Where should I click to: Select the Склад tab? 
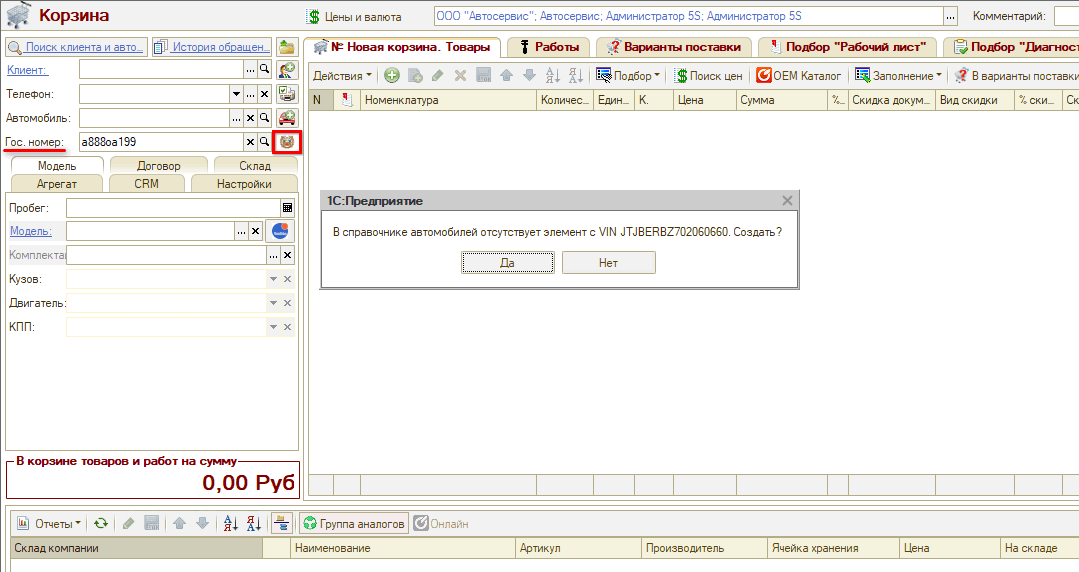tap(255, 165)
